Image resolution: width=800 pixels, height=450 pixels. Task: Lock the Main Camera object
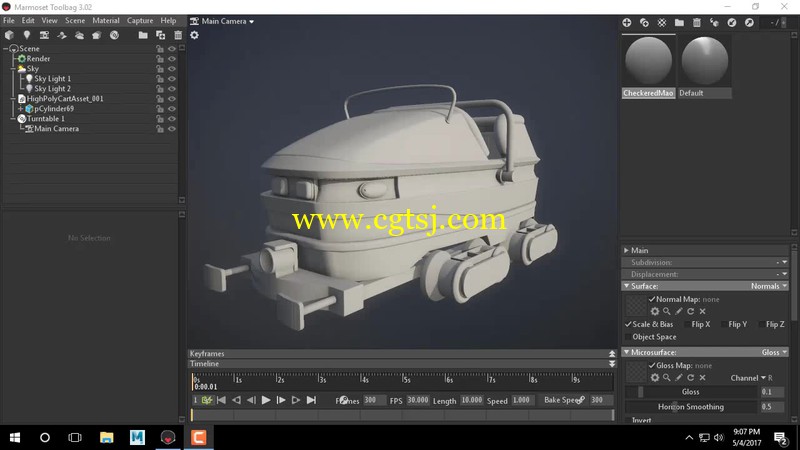[x=160, y=129]
